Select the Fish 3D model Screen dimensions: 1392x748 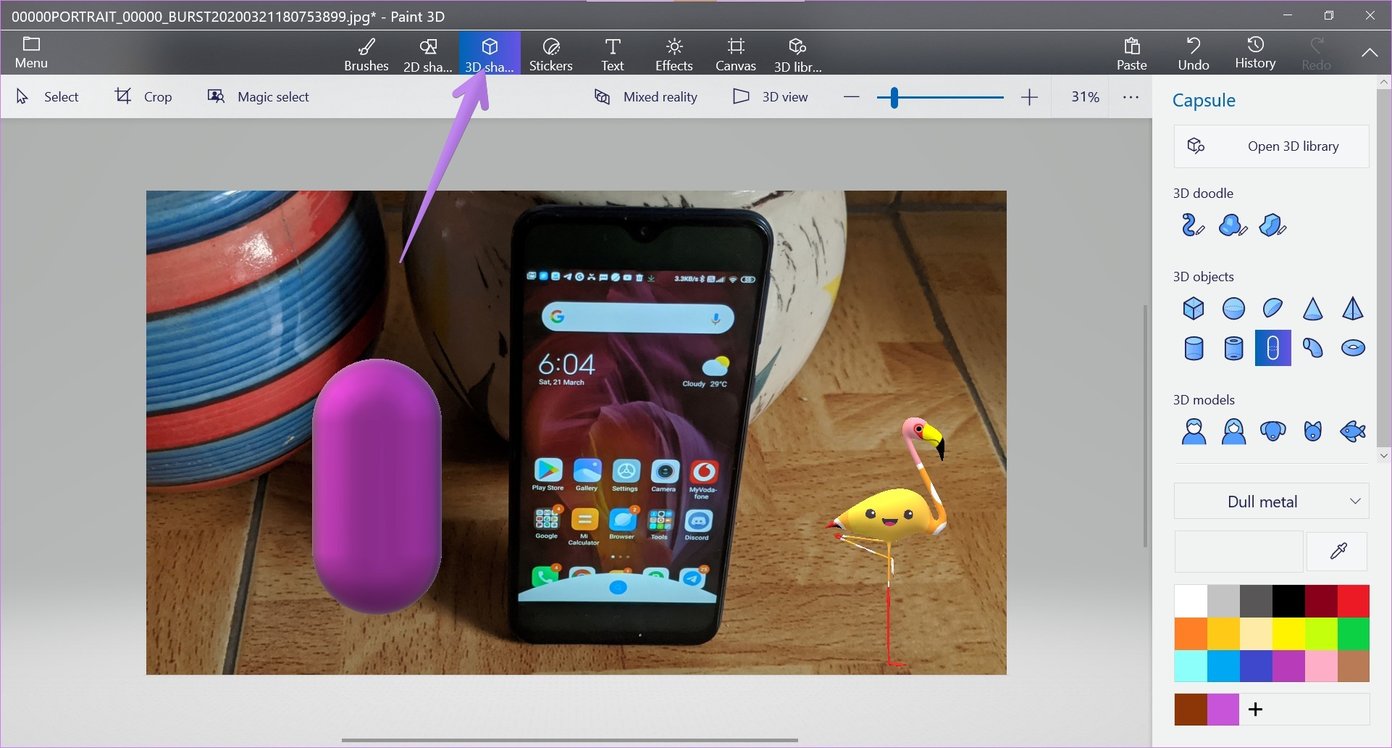tap(1352, 431)
